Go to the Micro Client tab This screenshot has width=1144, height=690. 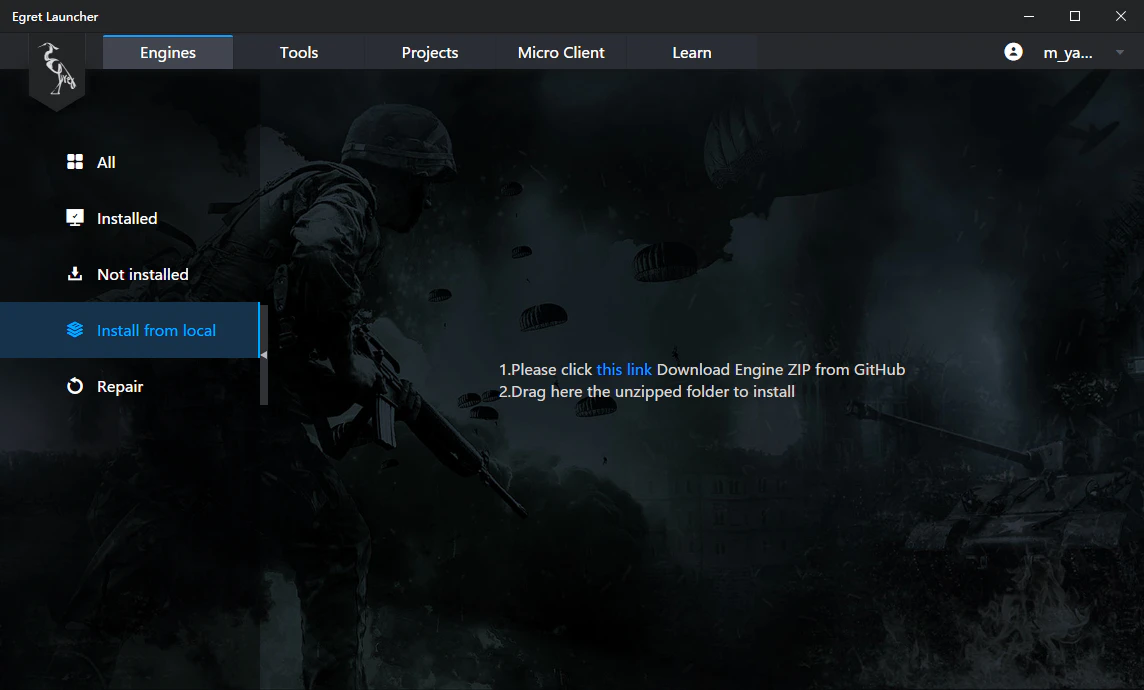tap(561, 53)
